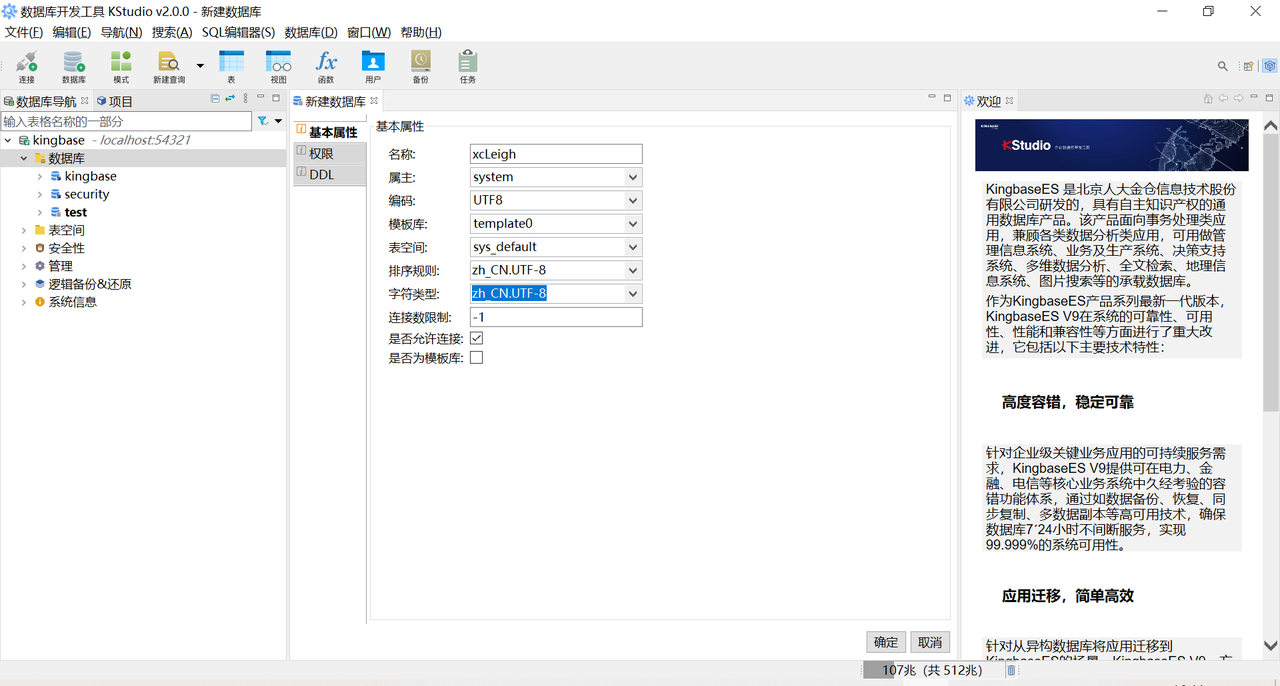Collapse the kingbase localhost connection node
Viewport: 1280px width, 686px height.
coord(8,141)
